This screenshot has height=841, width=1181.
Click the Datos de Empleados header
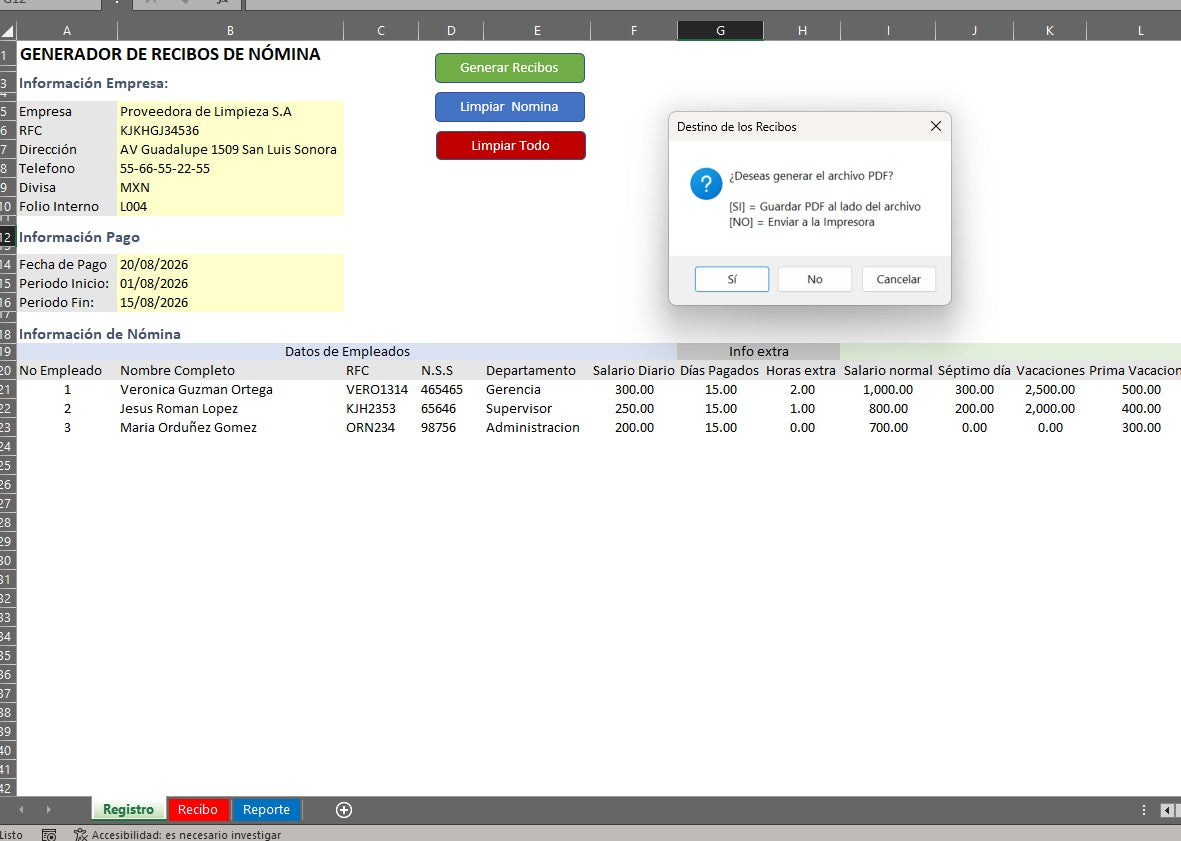point(347,352)
